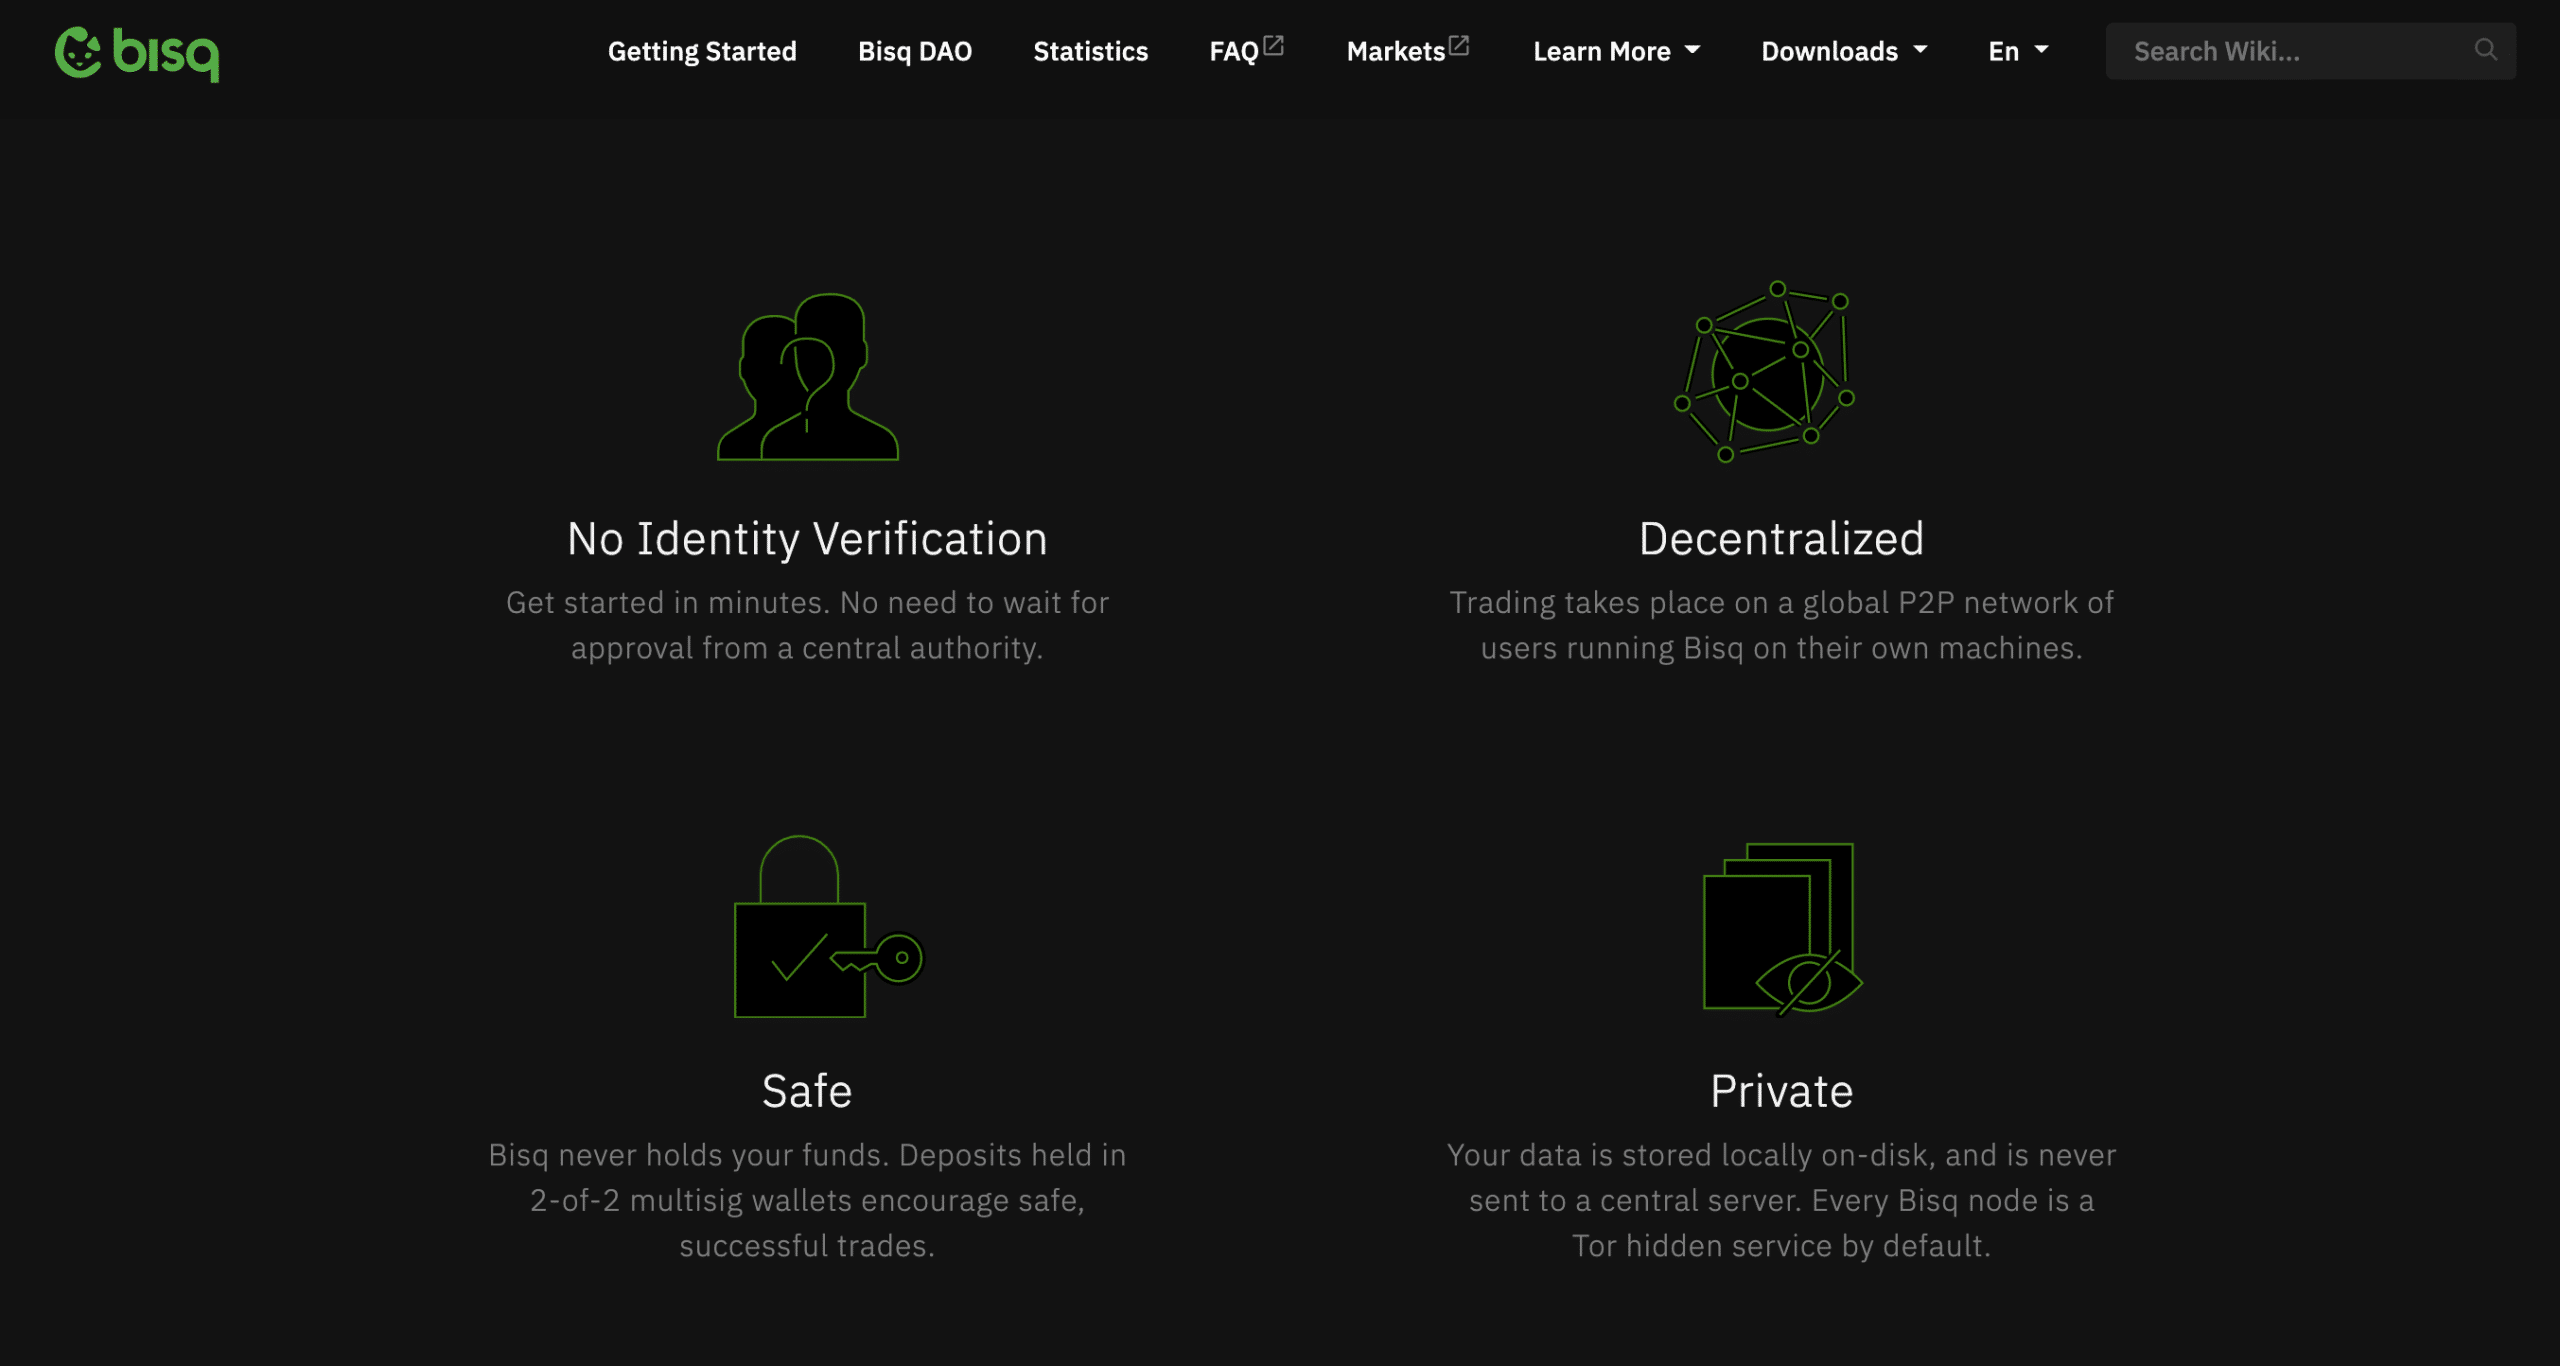Viewport: 2560px width, 1366px height.
Task: Click text 'Your data is stored locally on-disk'
Action: tap(1690, 1155)
